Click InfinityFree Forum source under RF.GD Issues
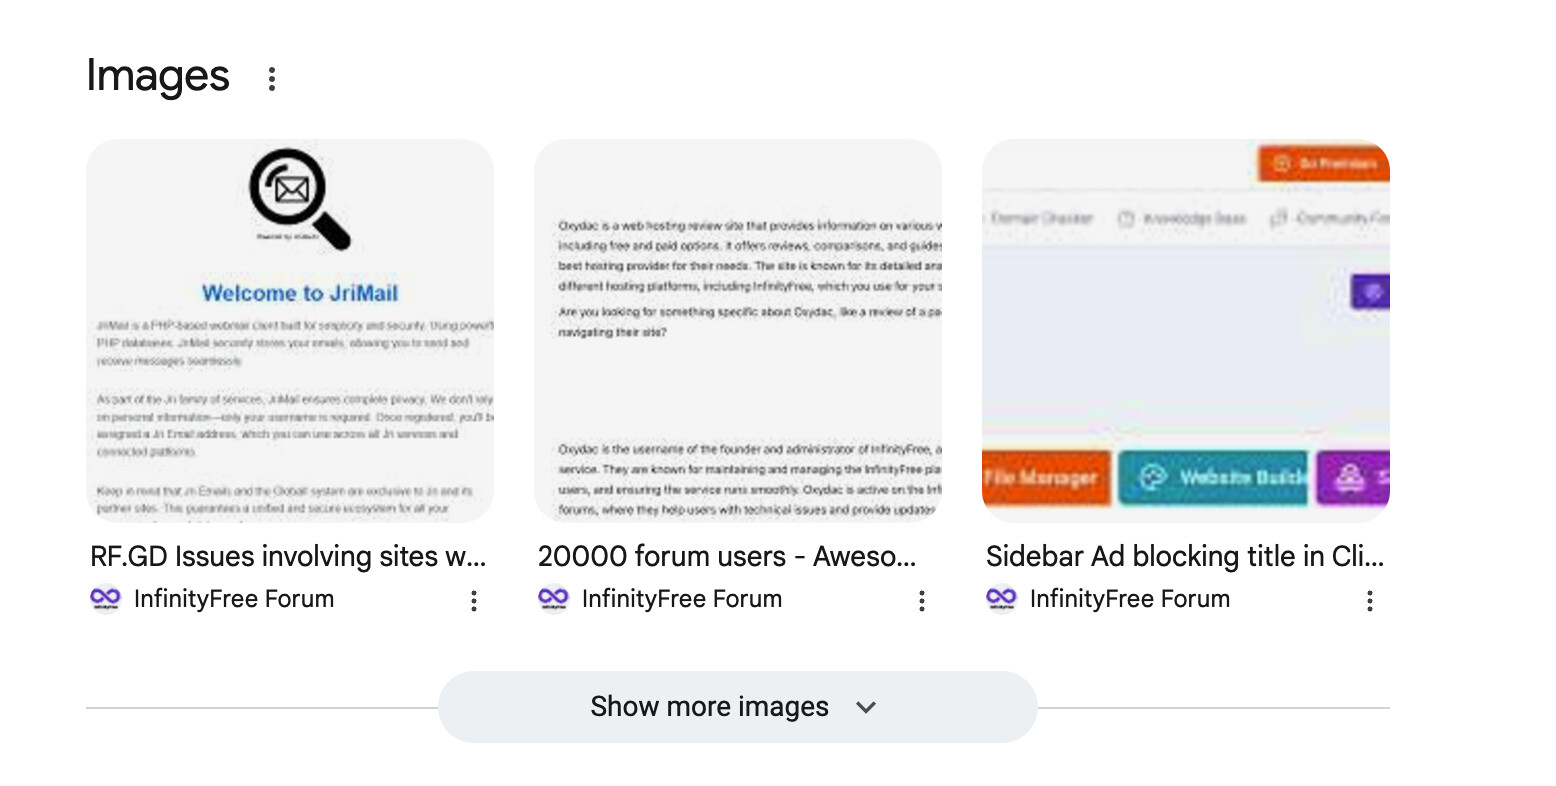The width and height of the screenshot is (1556, 786). pyautogui.click(x=234, y=599)
